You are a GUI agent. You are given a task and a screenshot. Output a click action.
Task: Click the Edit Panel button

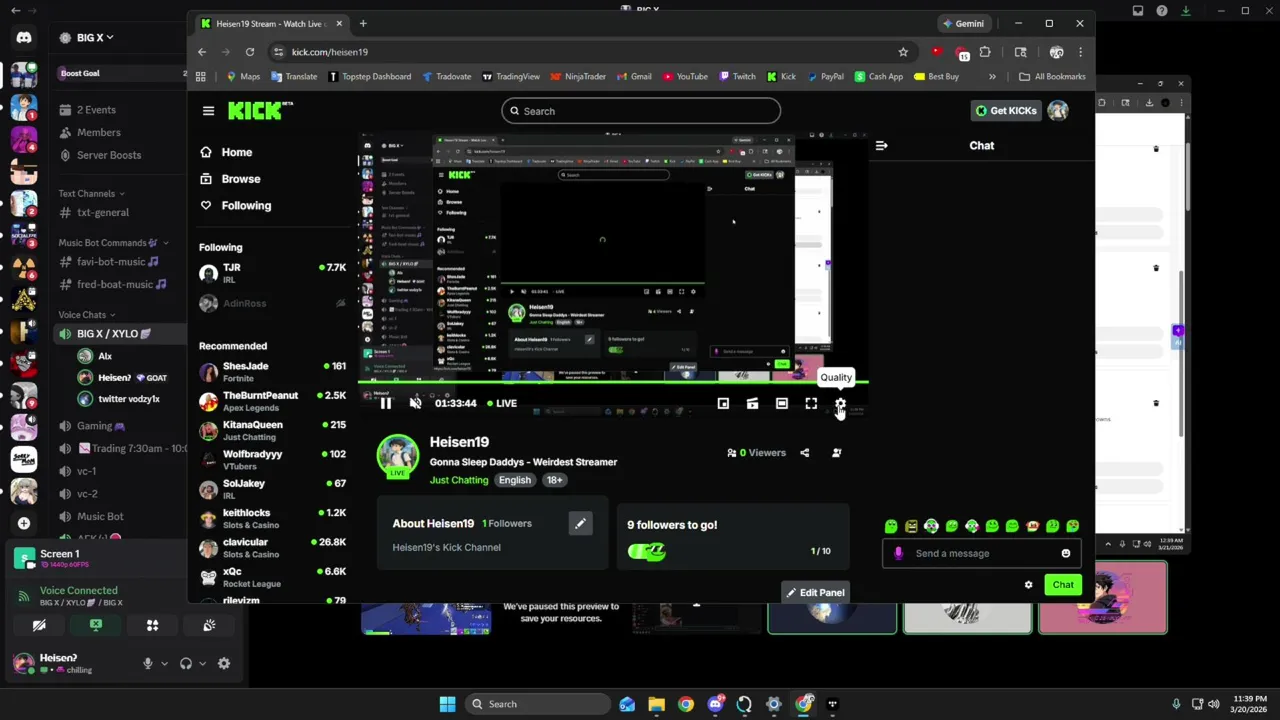(815, 592)
